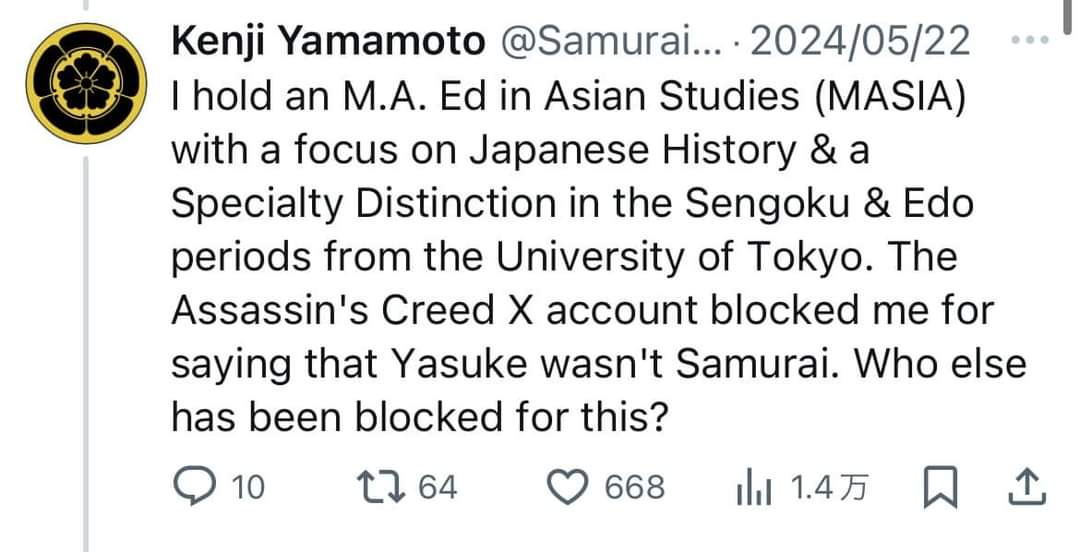Open Kenji Yamamoto's round crest avatar
Screen dimensions: 1080x552
86,83
